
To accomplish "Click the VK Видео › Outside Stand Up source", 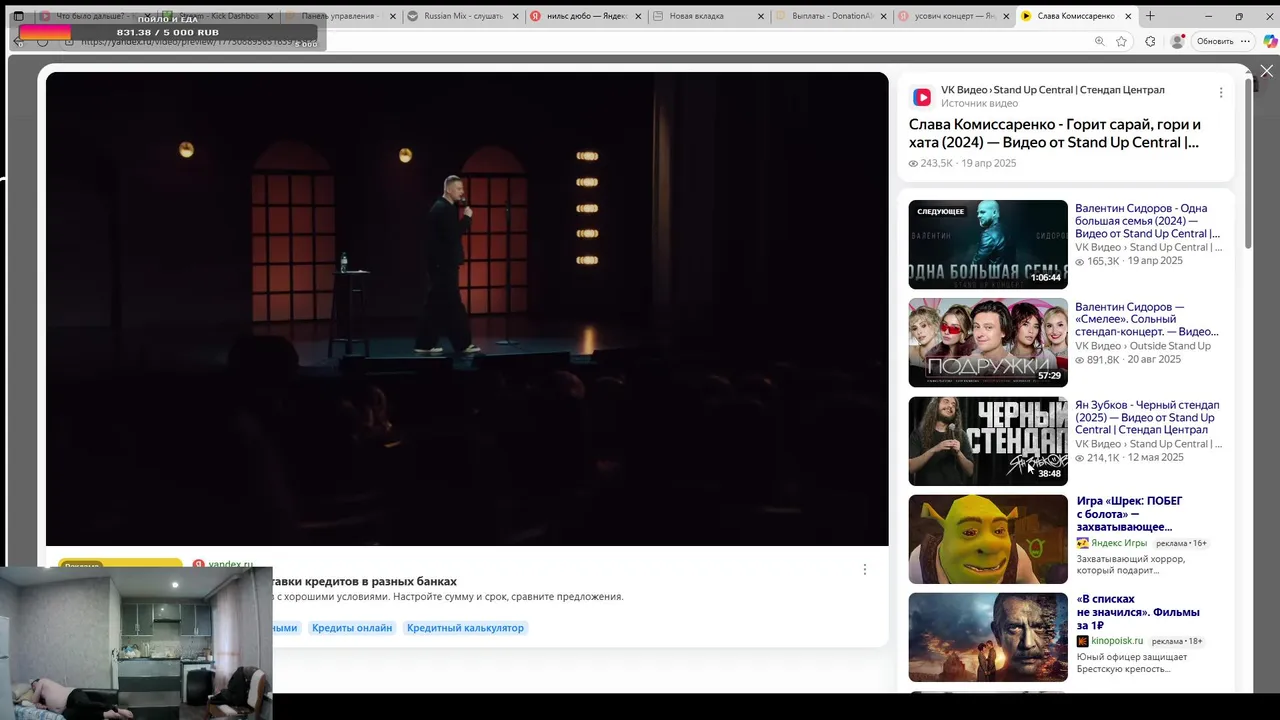I will tap(1143, 346).
